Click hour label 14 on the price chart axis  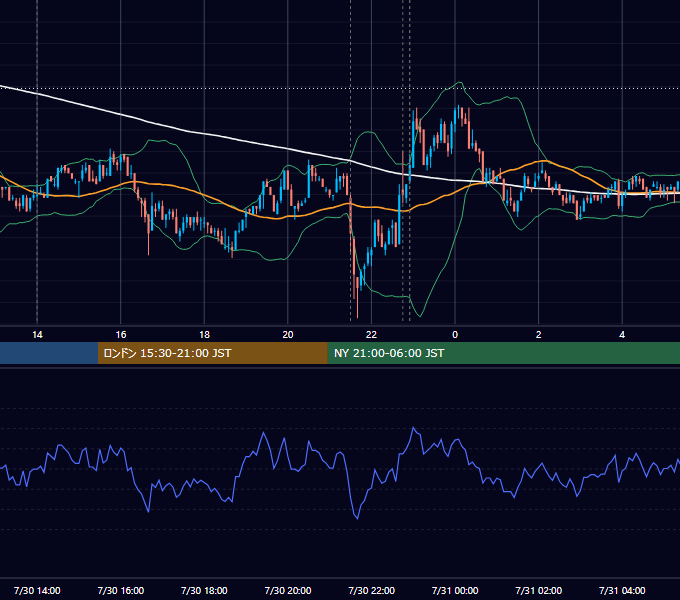[x=37, y=335]
